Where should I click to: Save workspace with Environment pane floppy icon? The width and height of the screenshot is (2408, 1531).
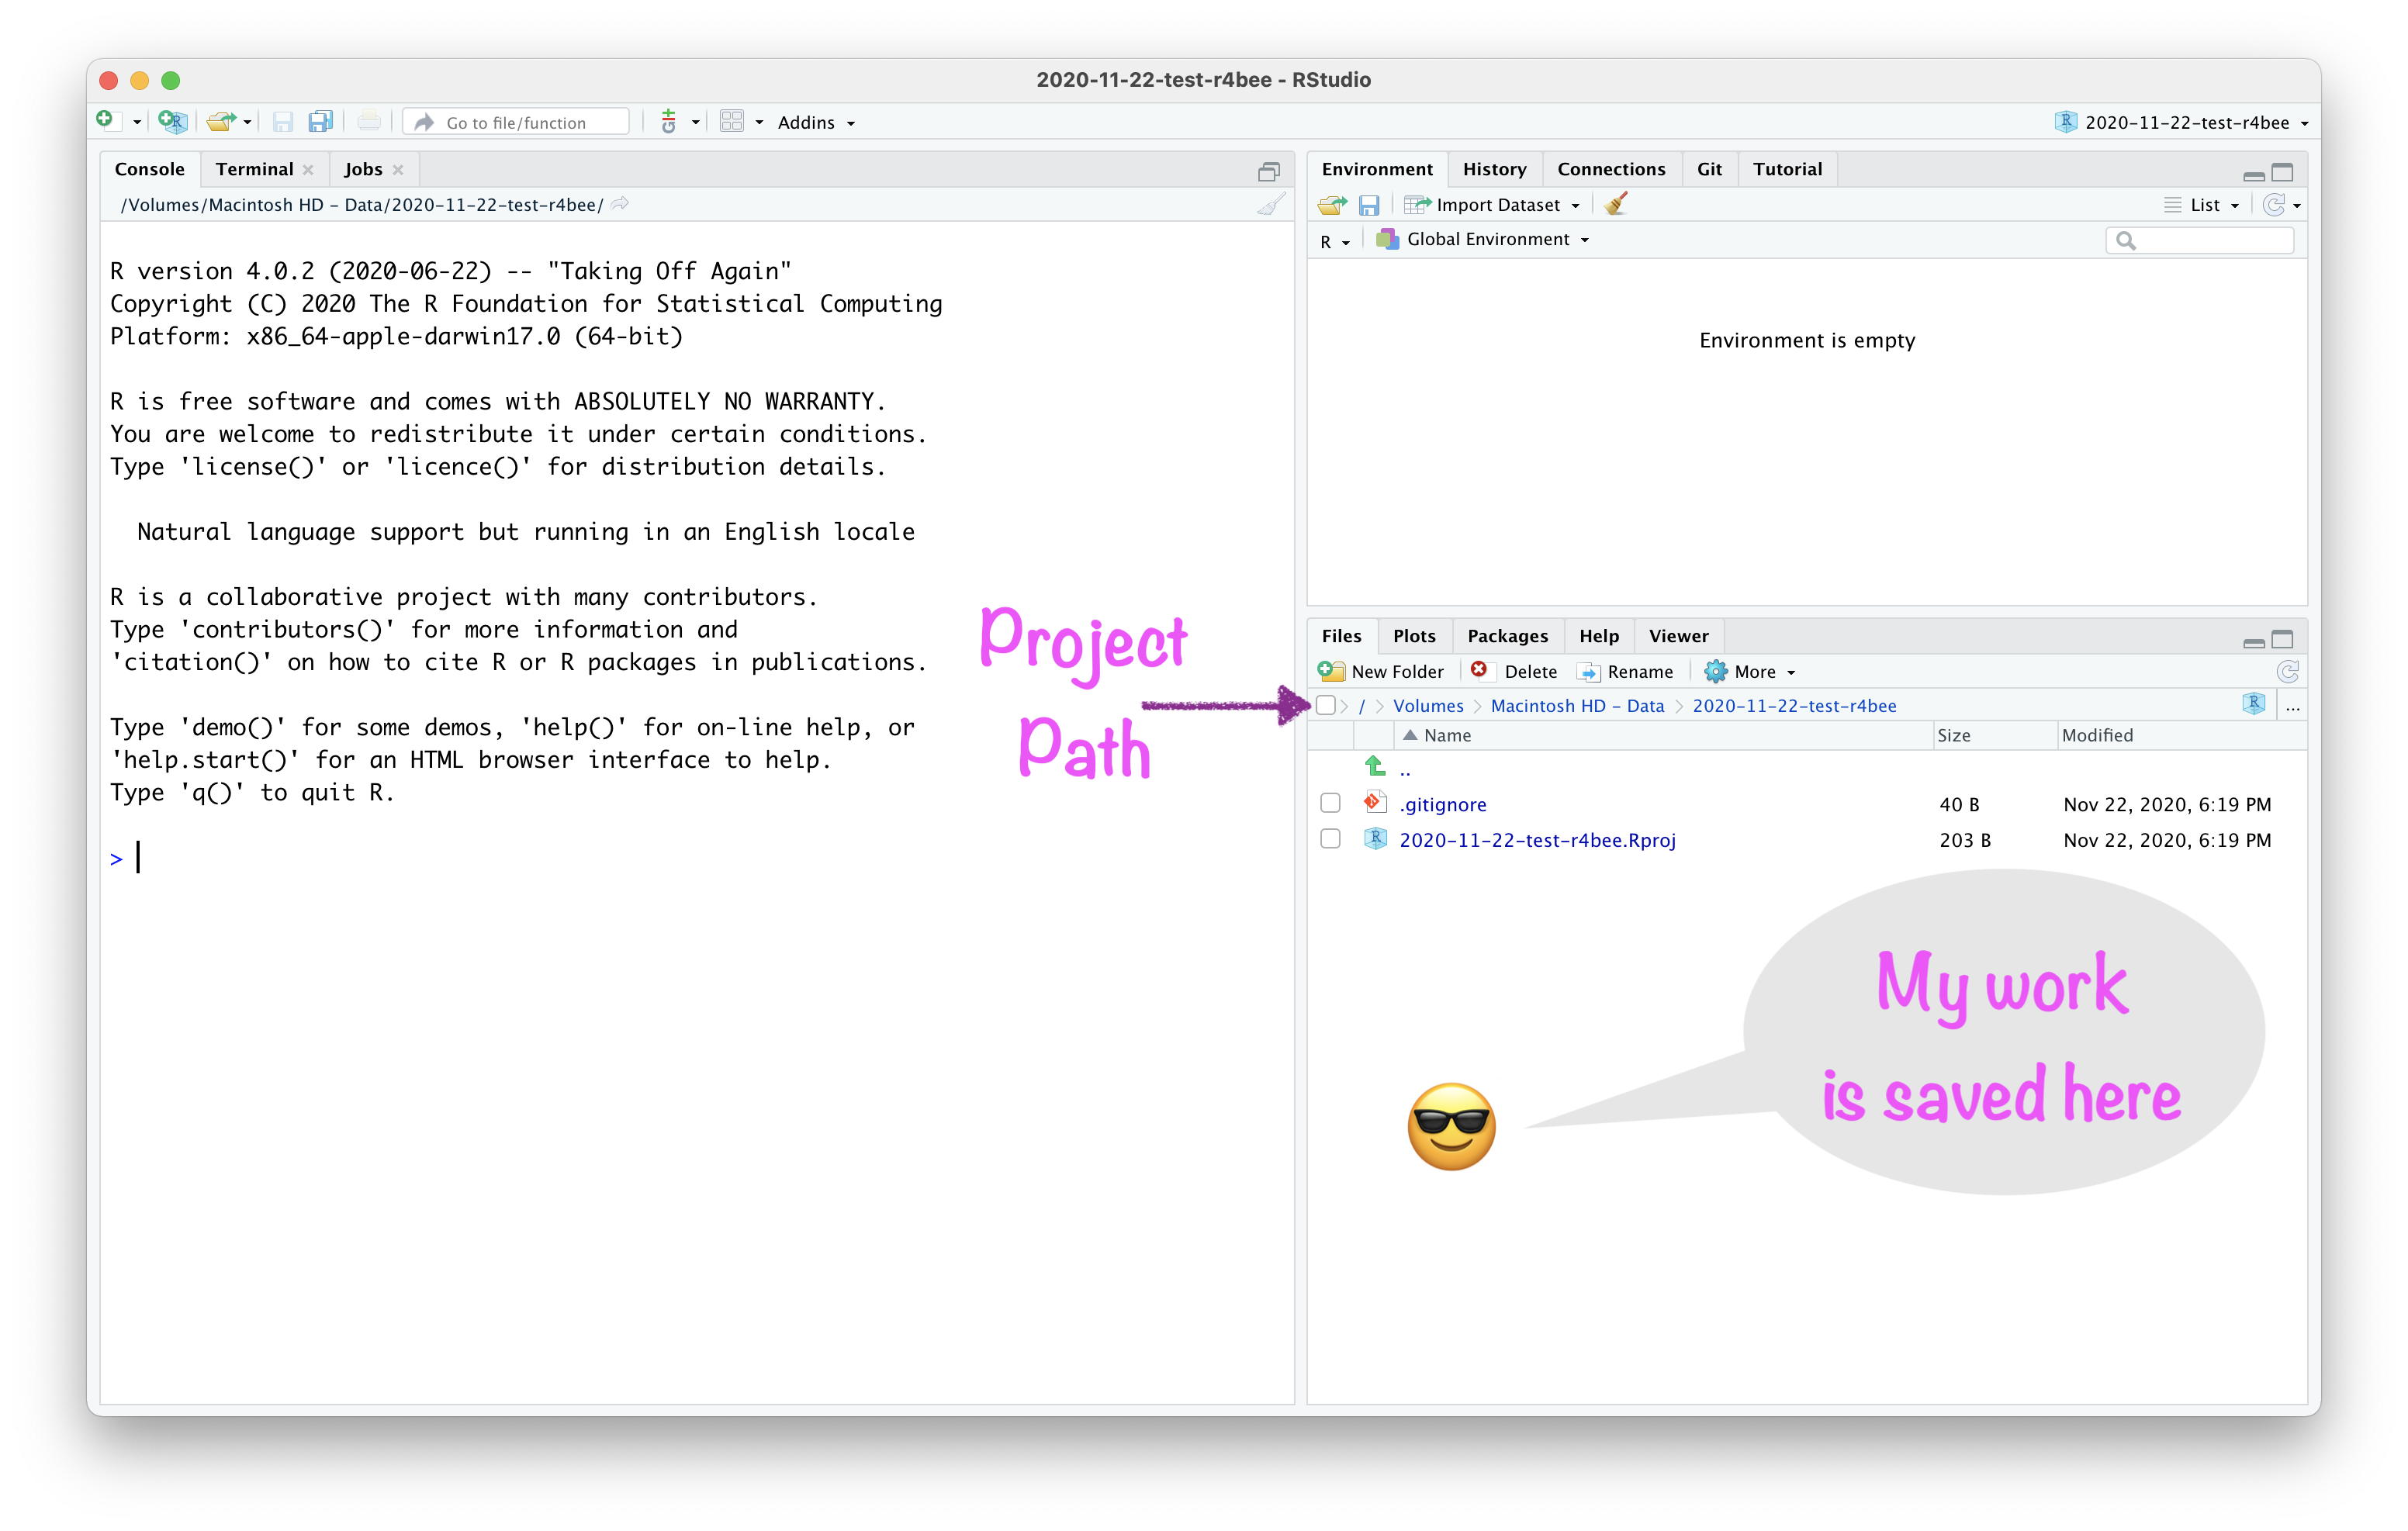coord(1369,205)
